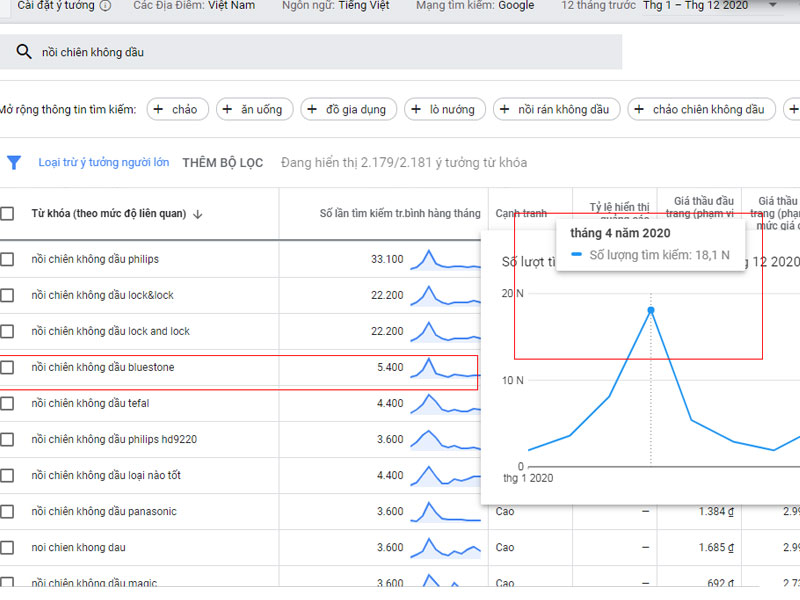Viewport: 800px width, 600px height.
Task: Add 'nồi rán không dầu' suggestion chip
Action: [557, 109]
